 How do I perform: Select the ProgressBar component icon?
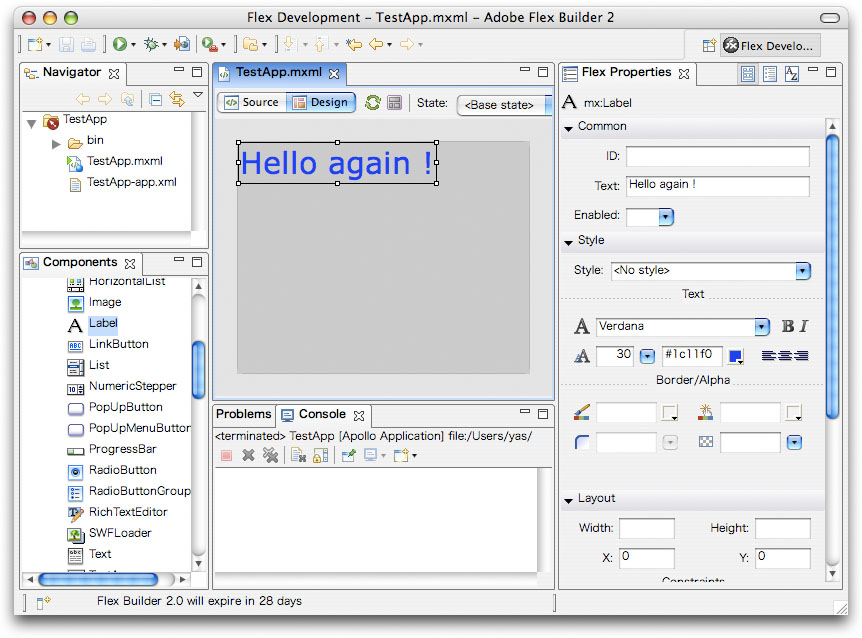(75, 451)
